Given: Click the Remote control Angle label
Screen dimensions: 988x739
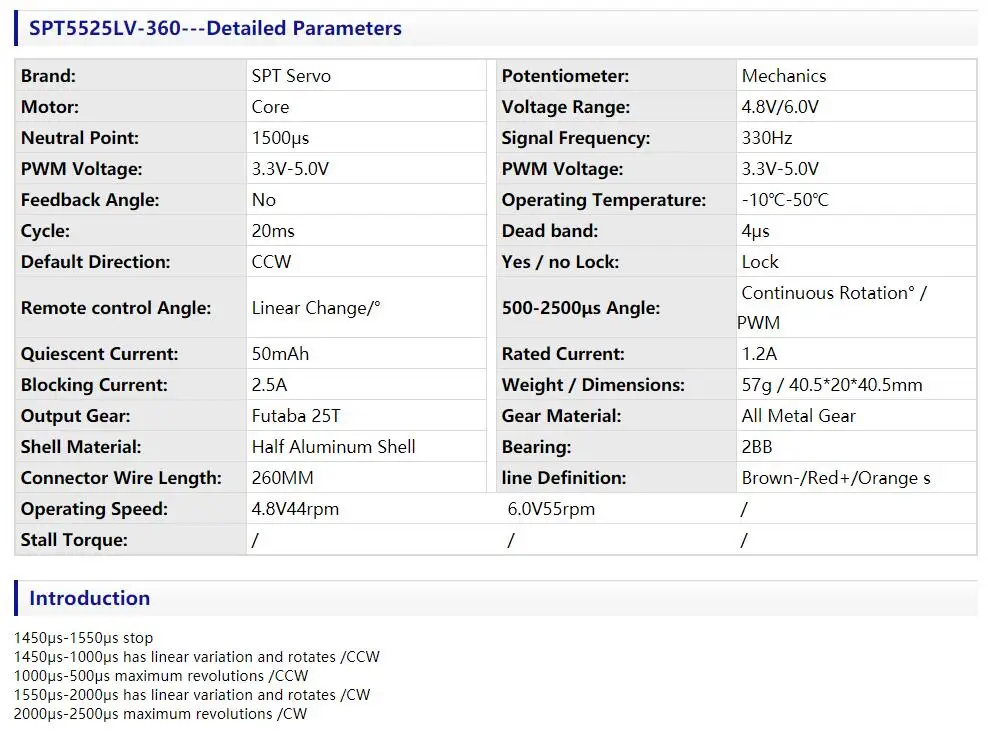Looking at the screenshot, I should tap(116, 308).
